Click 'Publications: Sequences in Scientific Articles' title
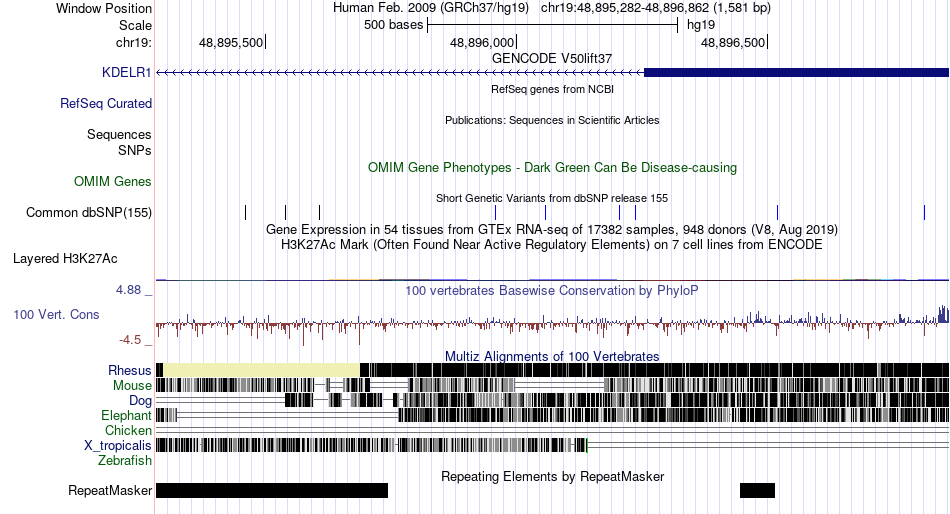The width and height of the screenshot is (950, 514). [x=552, y=120]
